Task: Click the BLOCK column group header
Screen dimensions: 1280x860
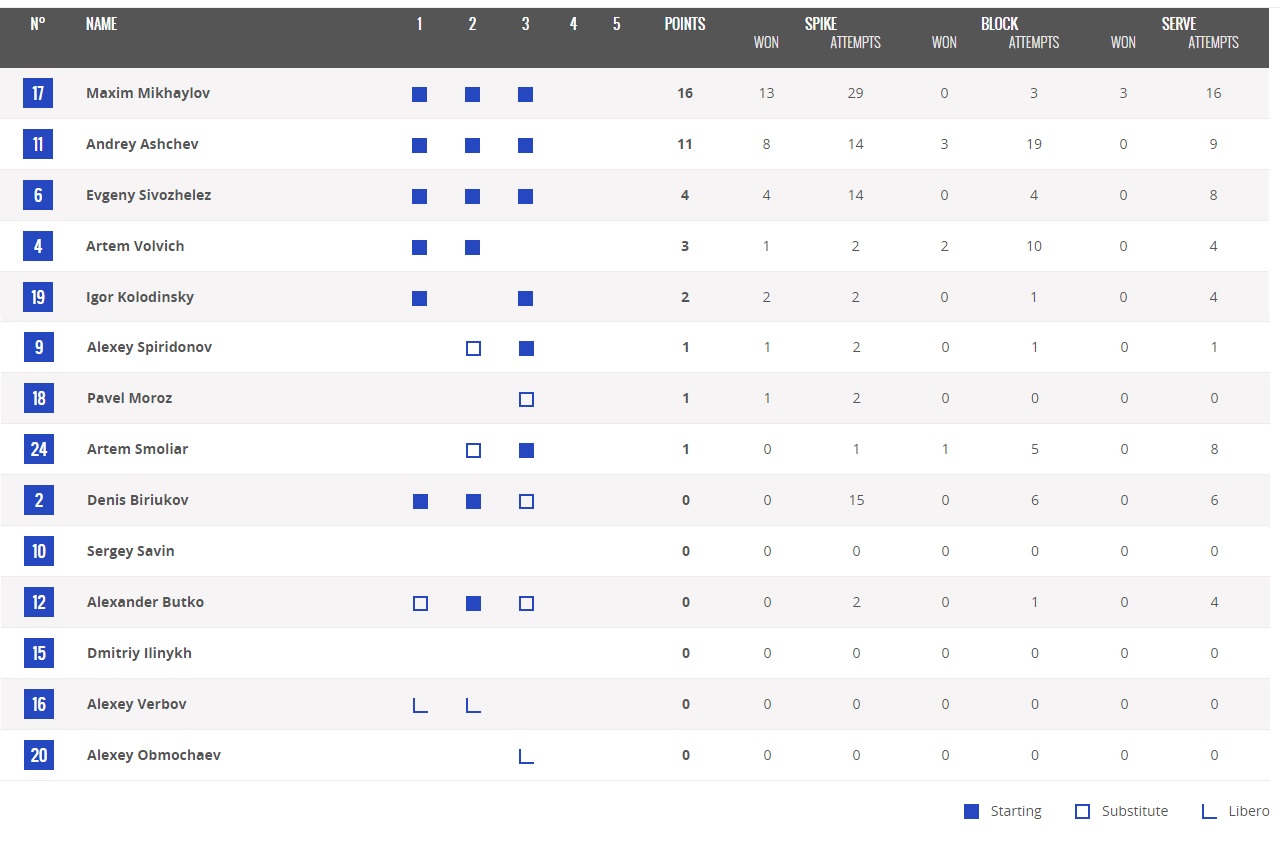Action: [x=999, y=23]
